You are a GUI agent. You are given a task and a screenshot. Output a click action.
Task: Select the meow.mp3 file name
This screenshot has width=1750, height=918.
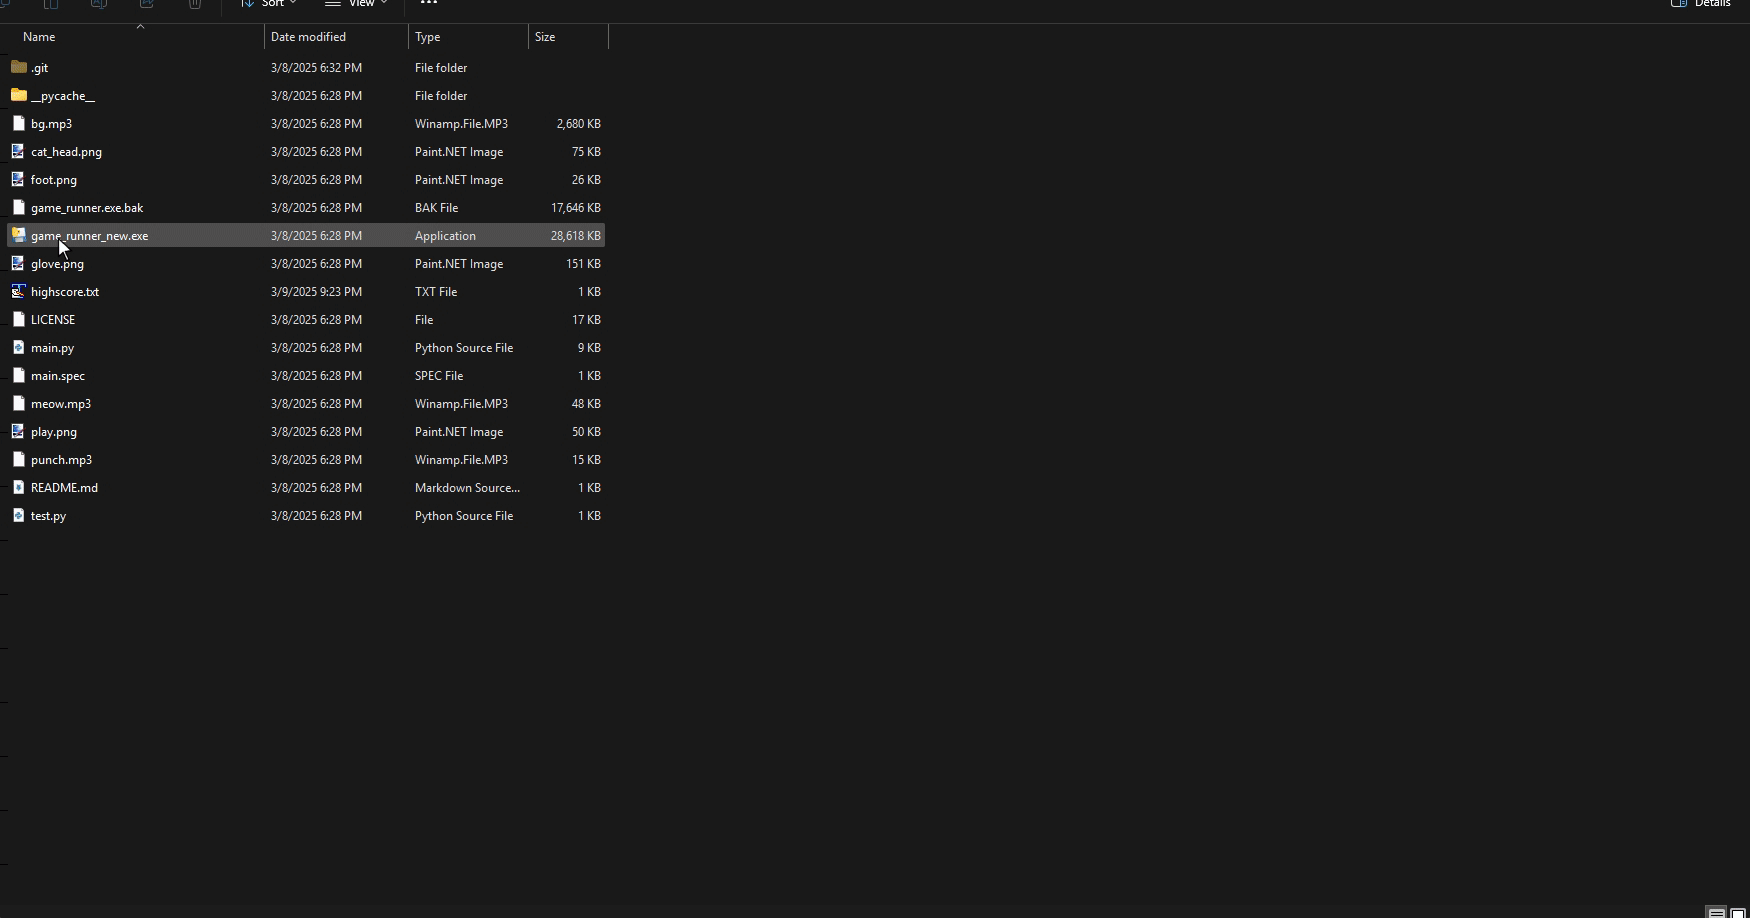pyautogui.click(x=61, y=404)
